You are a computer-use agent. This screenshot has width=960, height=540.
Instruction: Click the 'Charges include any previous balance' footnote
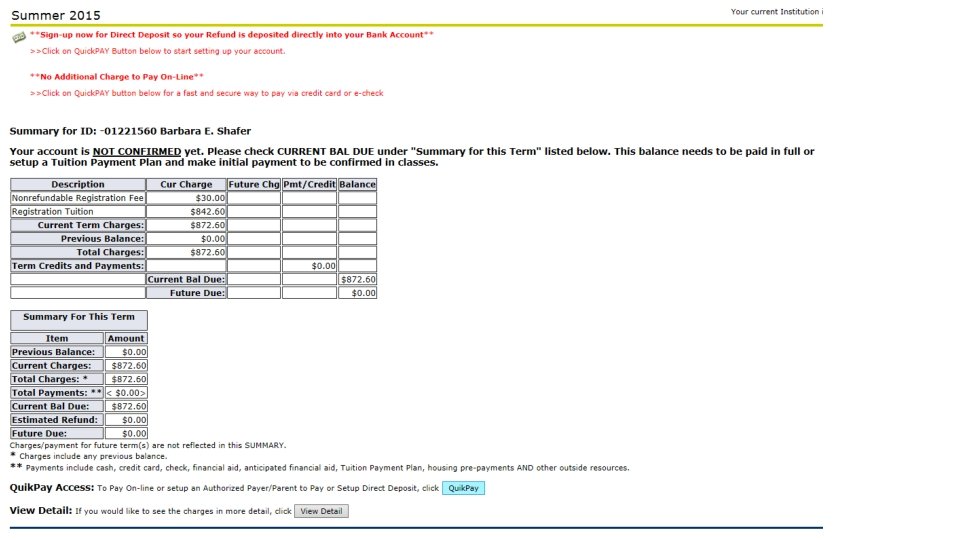(x=88, y=456)
